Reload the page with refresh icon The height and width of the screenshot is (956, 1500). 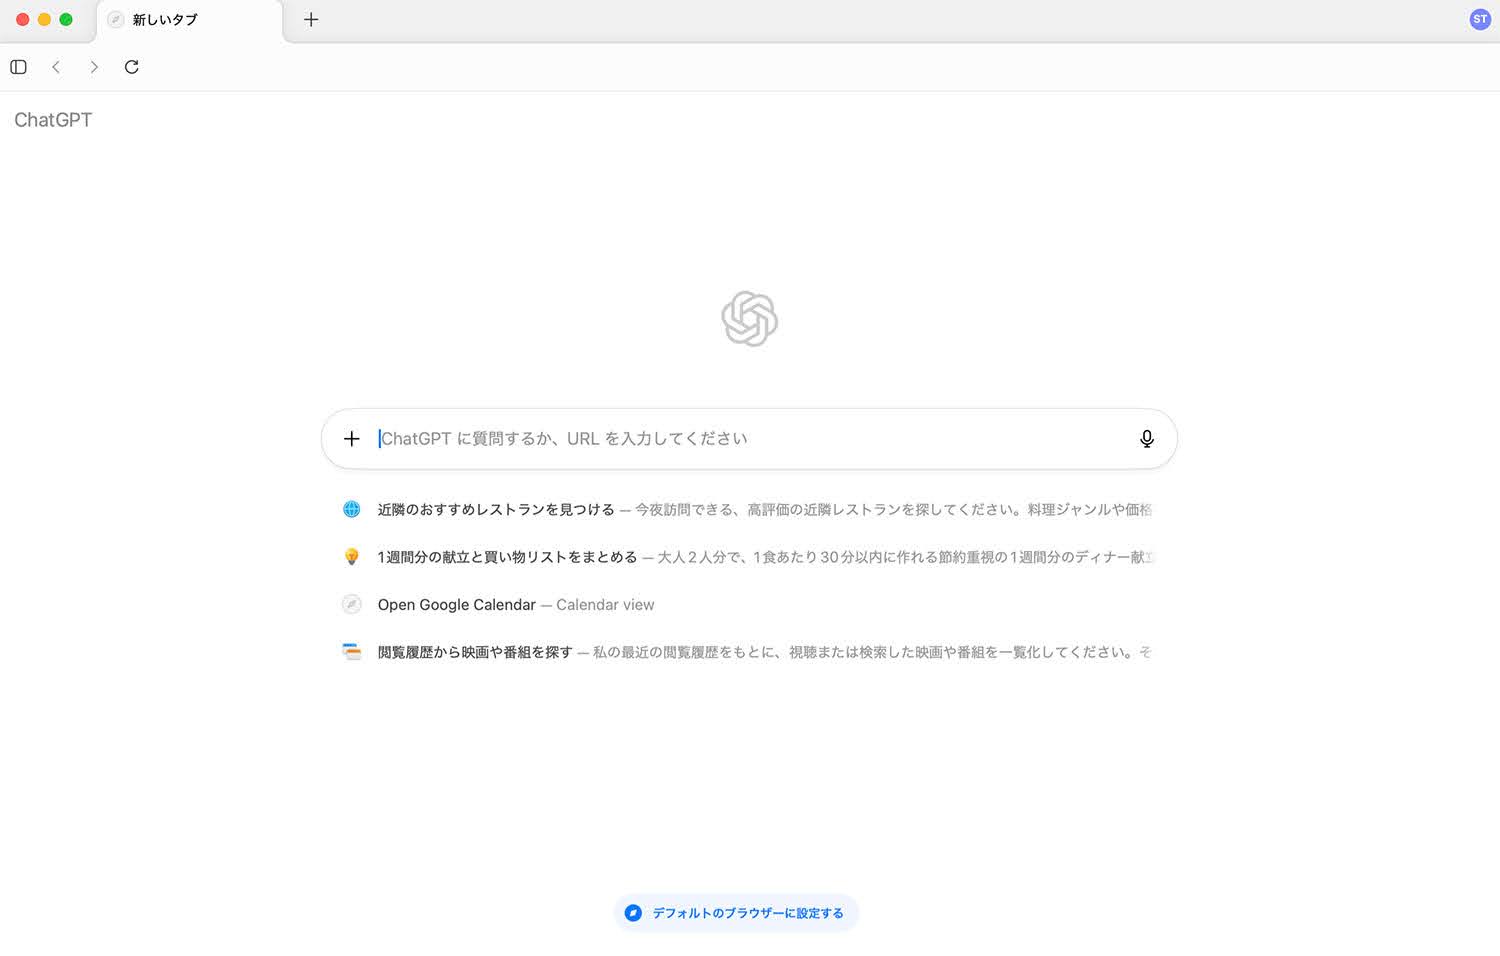(x=131, y=67)
